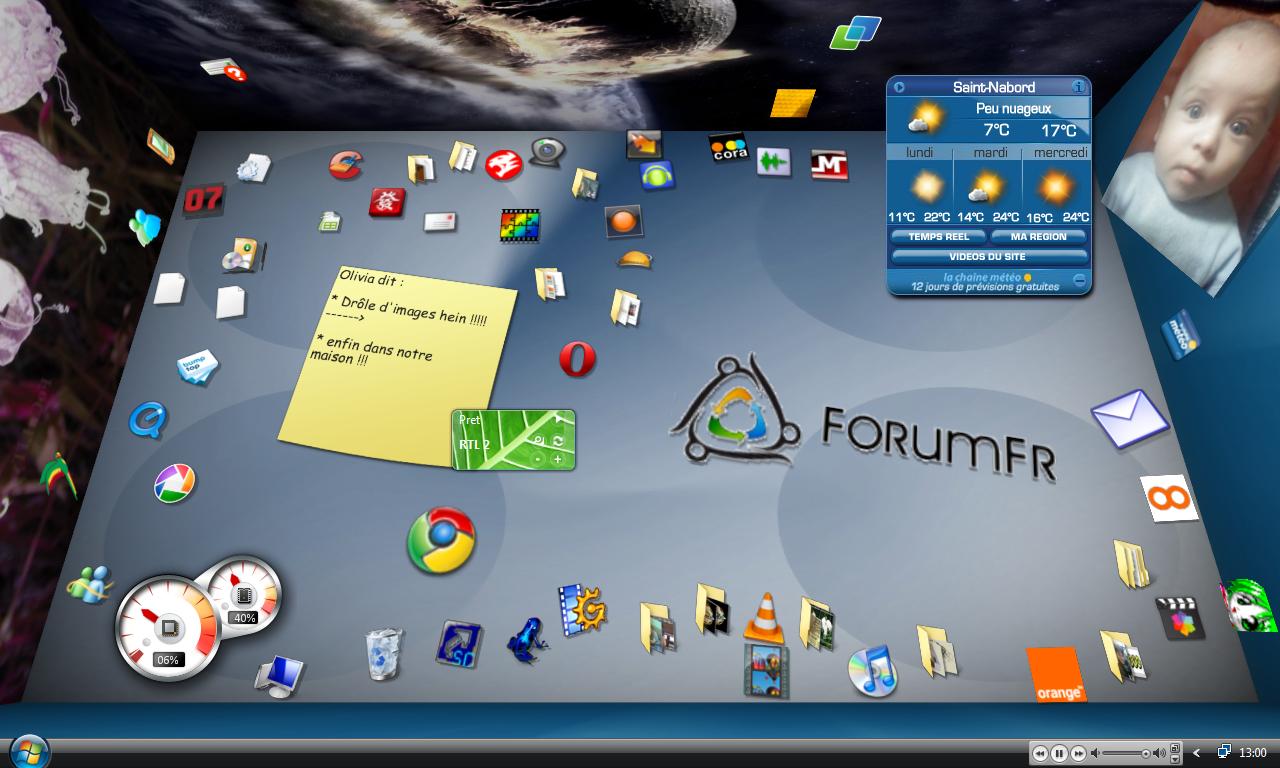The width and height of the screenshot is (1280, 768).
Task: Click the weather gadget info icon
Action: [x=1078, y=87]
